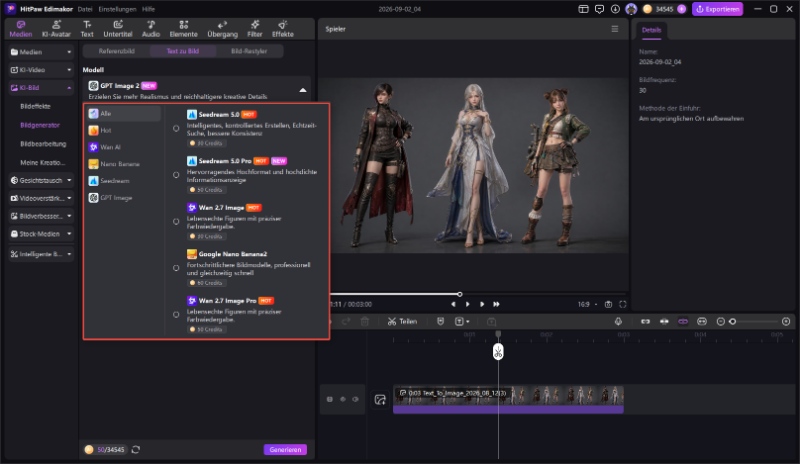Viewport: 800px width, 464px height.
Task: Open the KI-Avatar tool
Action: (x=56, y=29)
